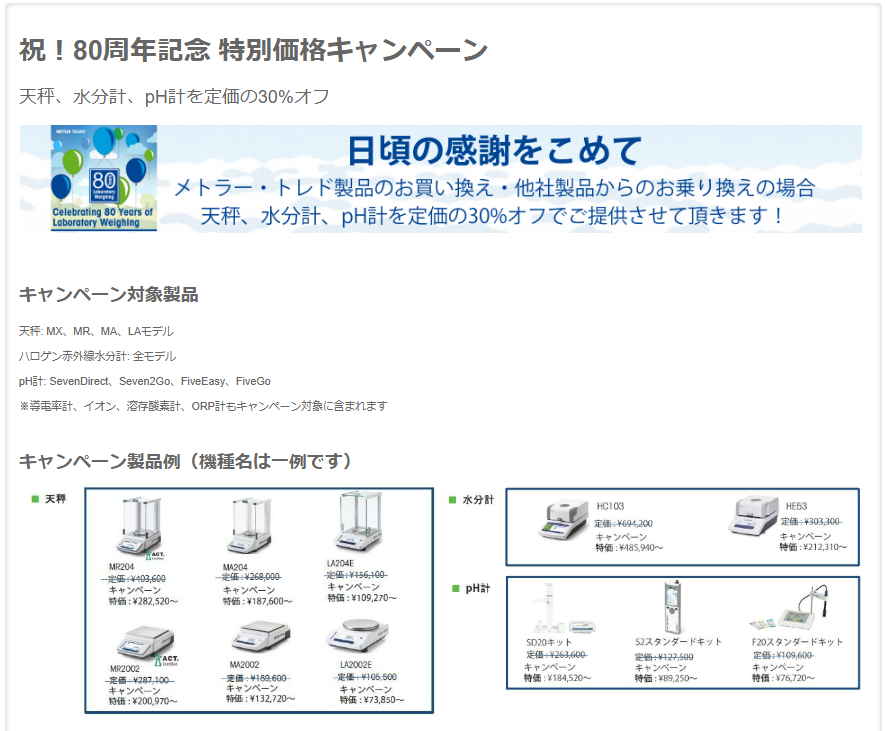Screen dimensions: 885x731
Task: Click the HE53 special price ¥212,310~
Action: (813, 547)
